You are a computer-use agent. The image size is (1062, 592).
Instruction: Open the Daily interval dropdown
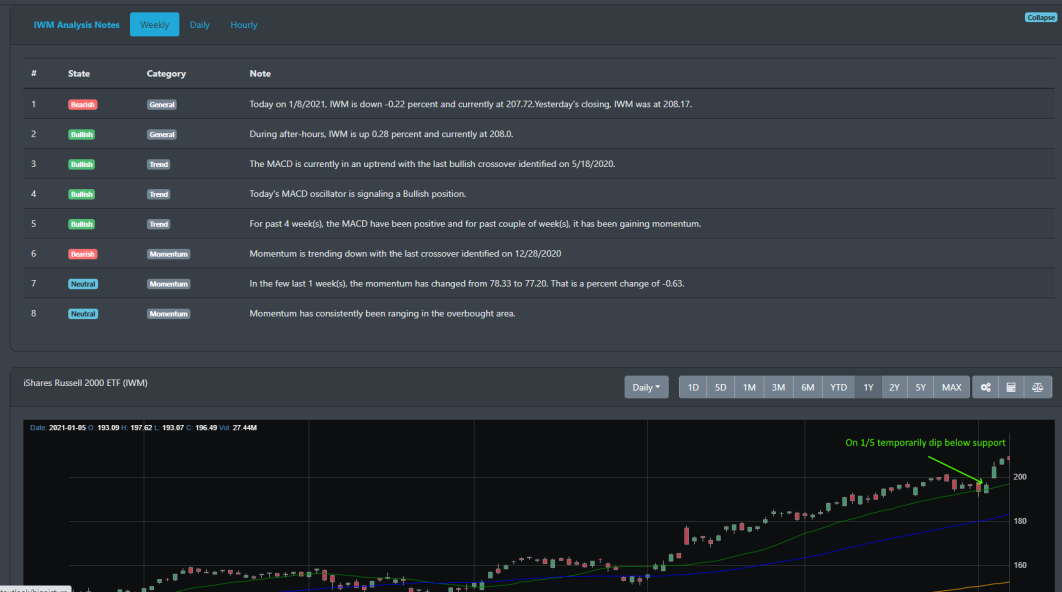[x=646, y=387]
